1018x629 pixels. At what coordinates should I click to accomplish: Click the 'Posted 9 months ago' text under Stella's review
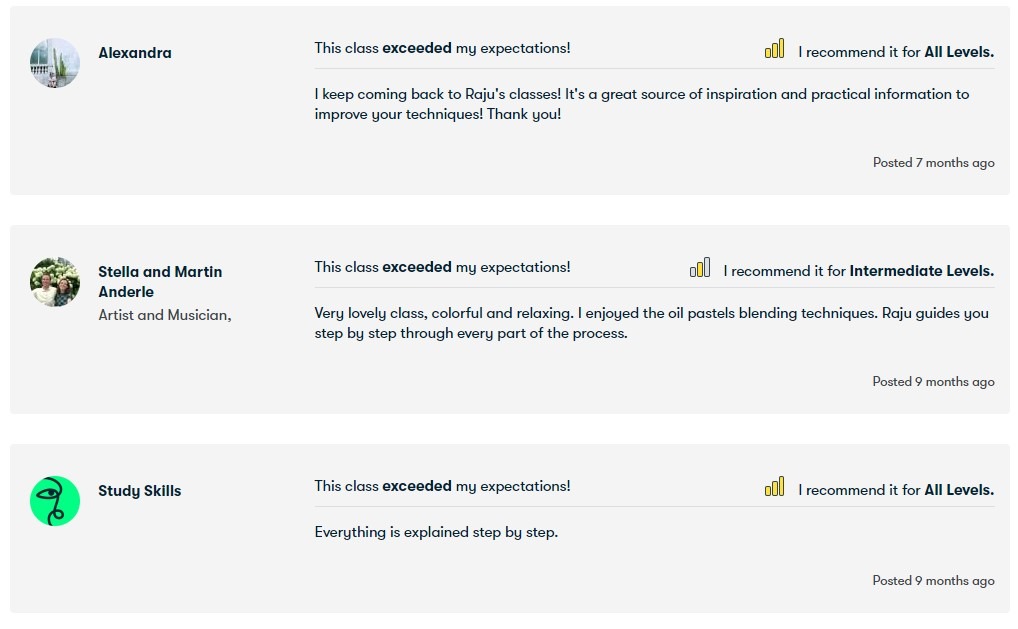click(933, 382)
